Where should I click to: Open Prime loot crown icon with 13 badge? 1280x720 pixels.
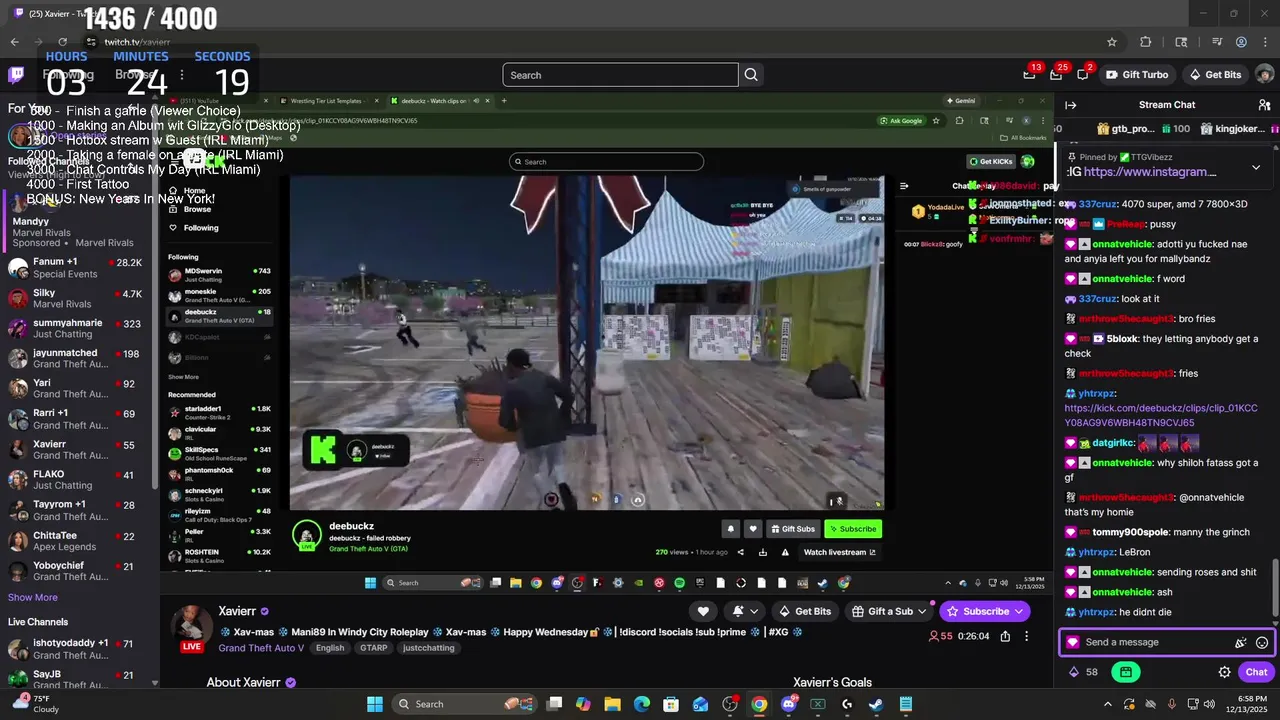(x=1030, y=75)
